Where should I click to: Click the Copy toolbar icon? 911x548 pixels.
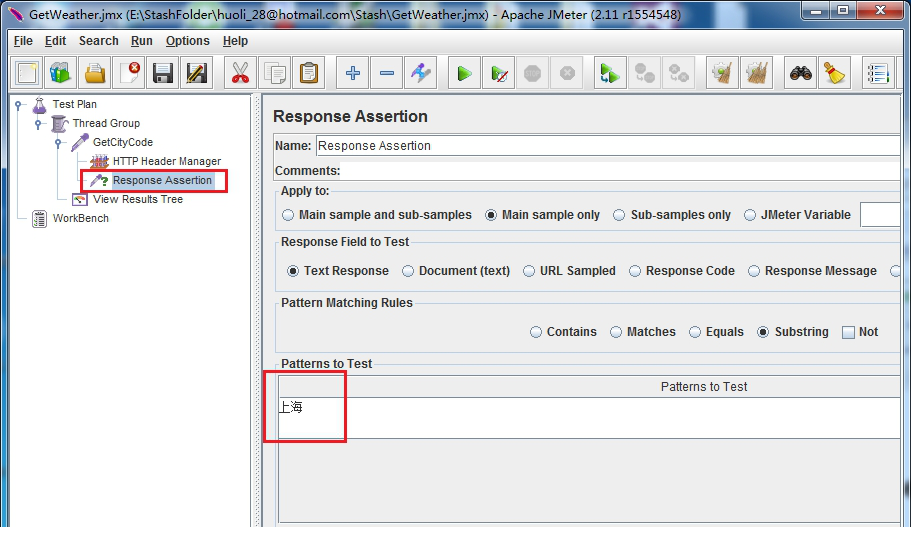pyautogui.click(x=274, y=73)
